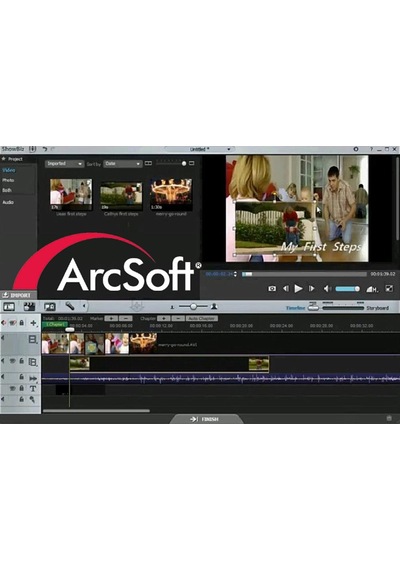400x570 pixels.
Task: Select Audio in the media sidebar
Action: pos(8,202)
